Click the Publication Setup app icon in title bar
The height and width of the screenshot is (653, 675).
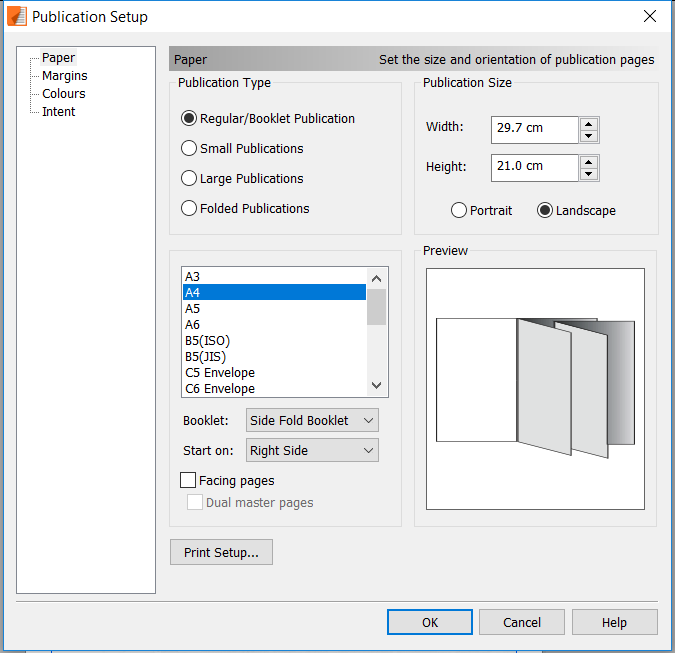[x=17, y=16]
